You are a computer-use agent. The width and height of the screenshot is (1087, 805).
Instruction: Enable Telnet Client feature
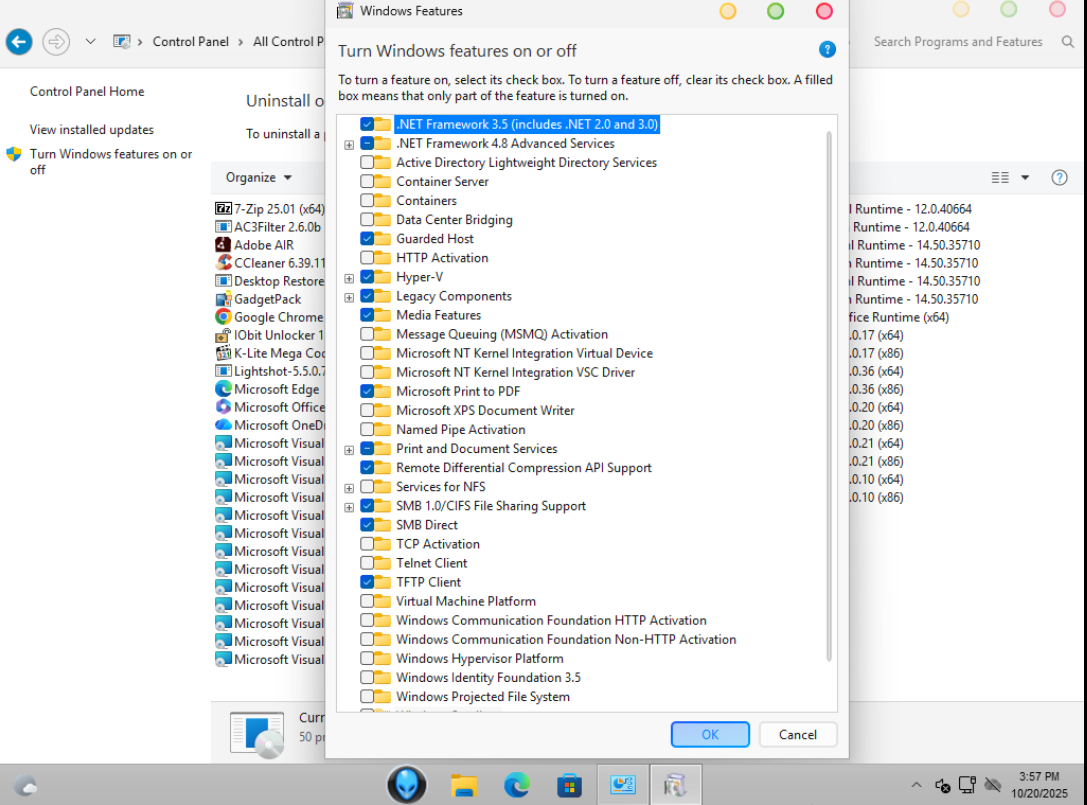367,563
